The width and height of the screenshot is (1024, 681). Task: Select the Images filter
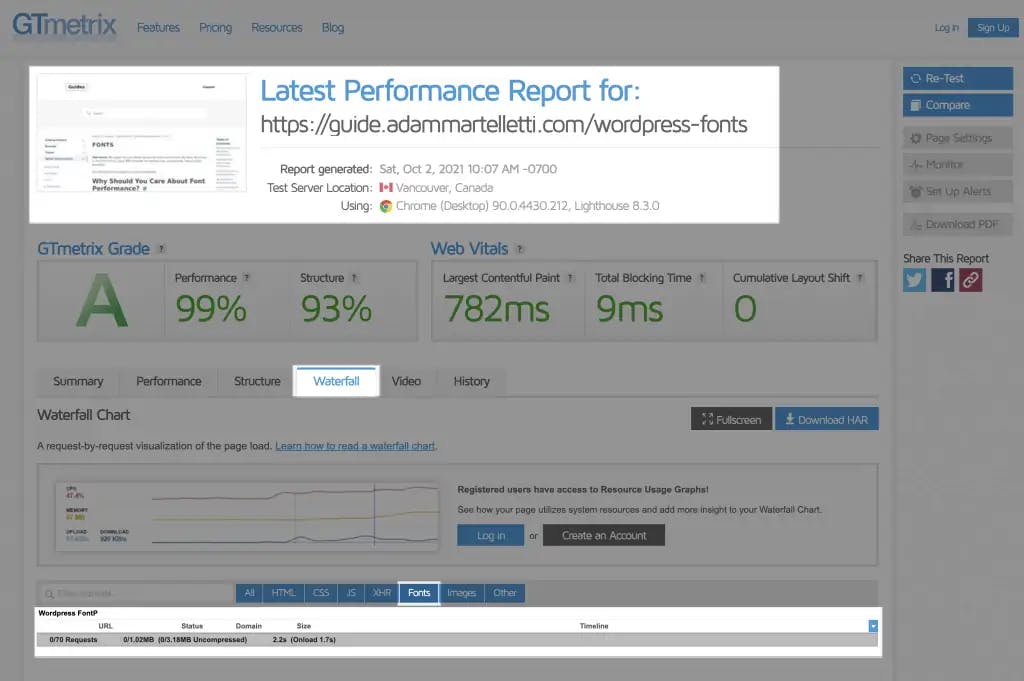(x=462, y=593)
